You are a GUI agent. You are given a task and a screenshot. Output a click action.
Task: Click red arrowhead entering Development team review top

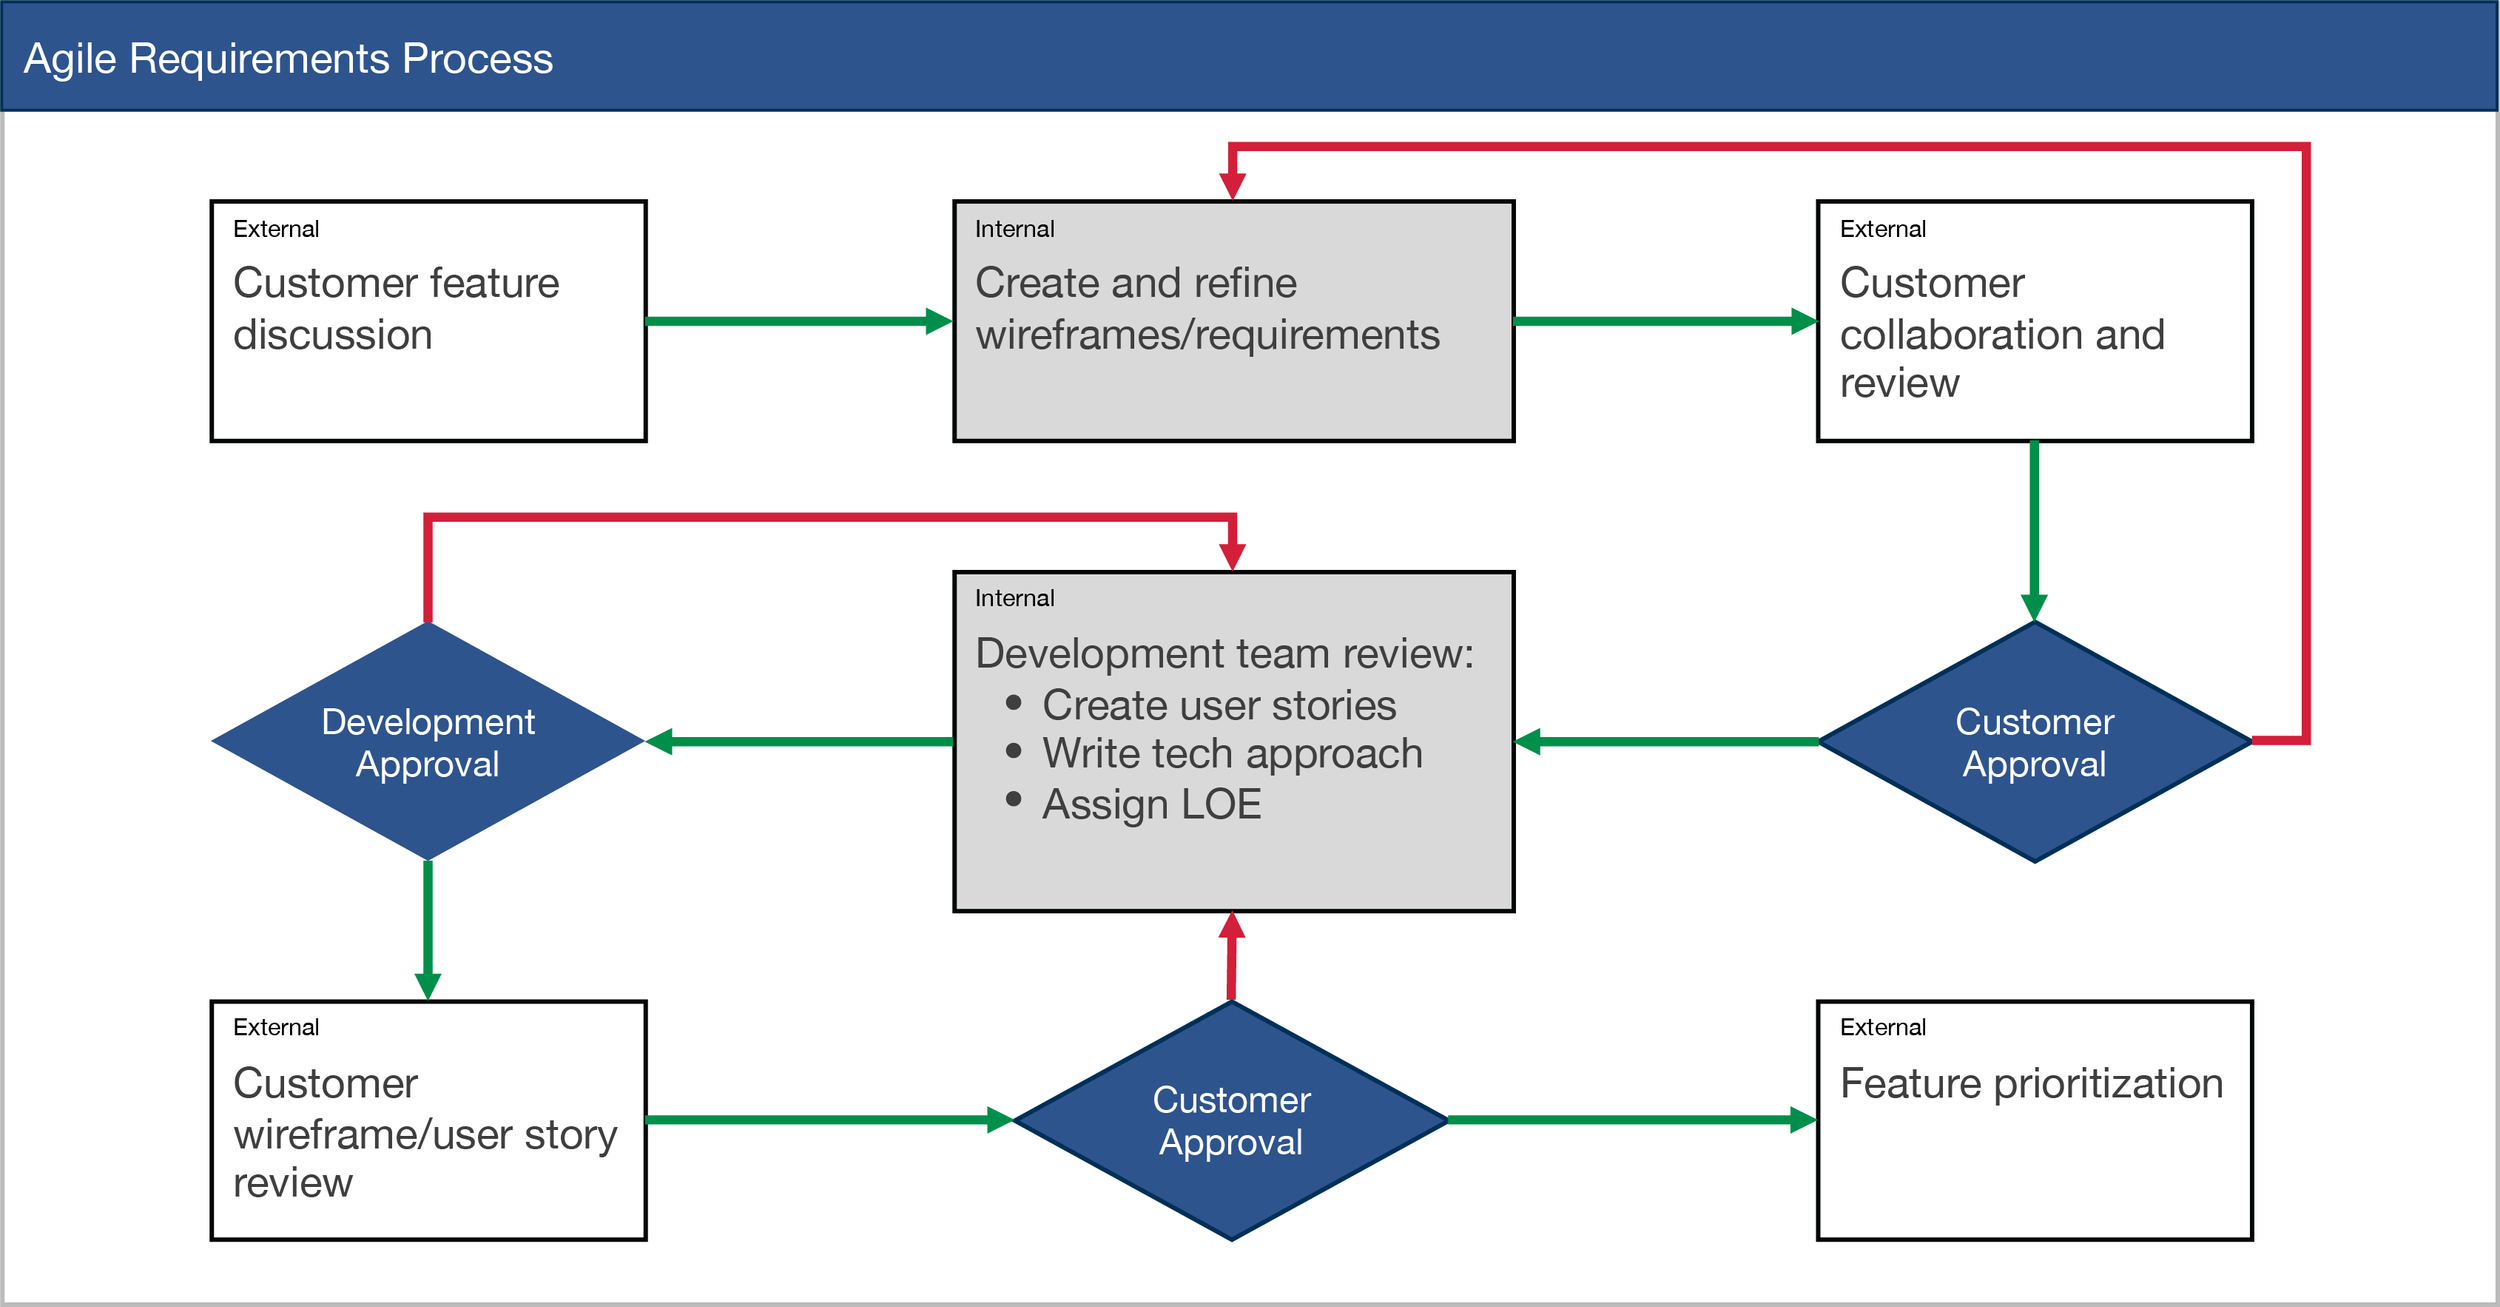click(x=1233, y=555)
